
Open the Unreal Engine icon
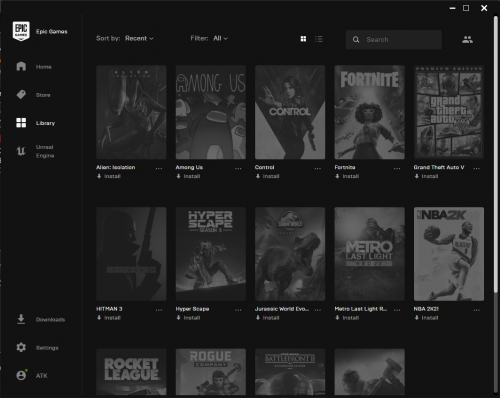21,151
